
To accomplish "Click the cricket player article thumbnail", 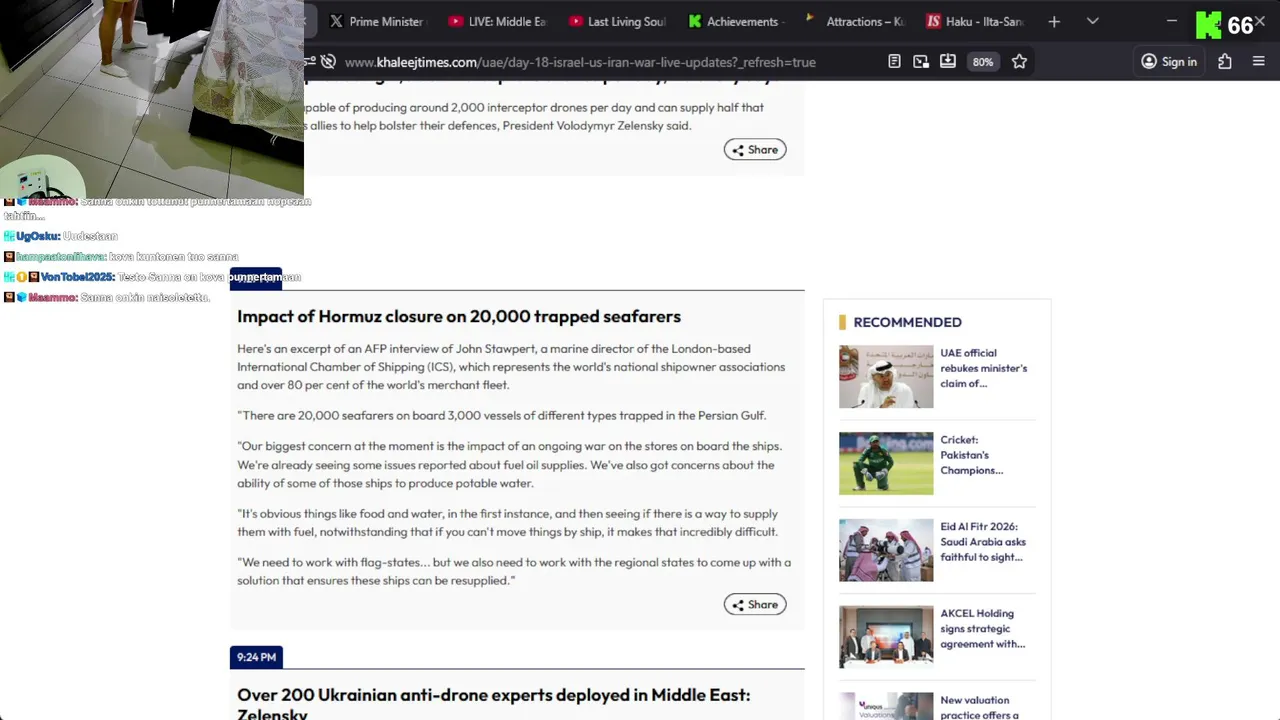I will click(886, 463).
